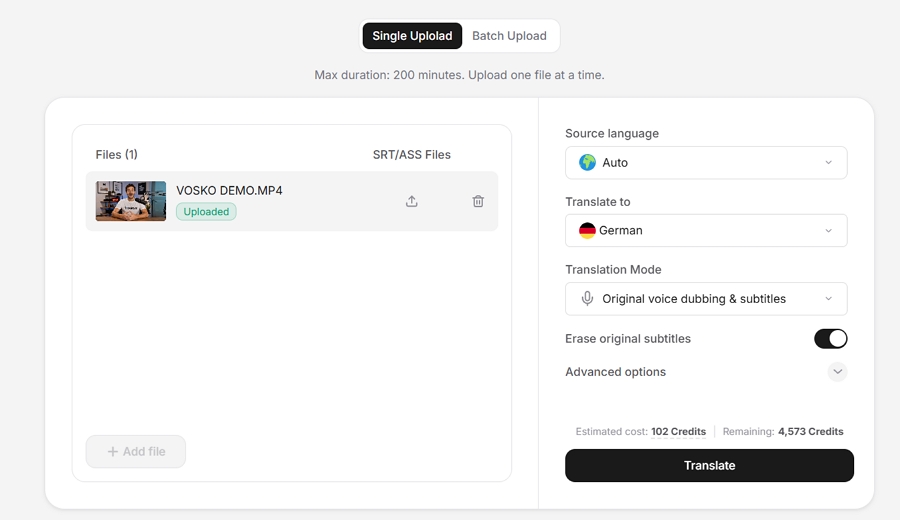The image size is (900, 520).
Task: Click the German flag icon
Action: coord(587,230)
